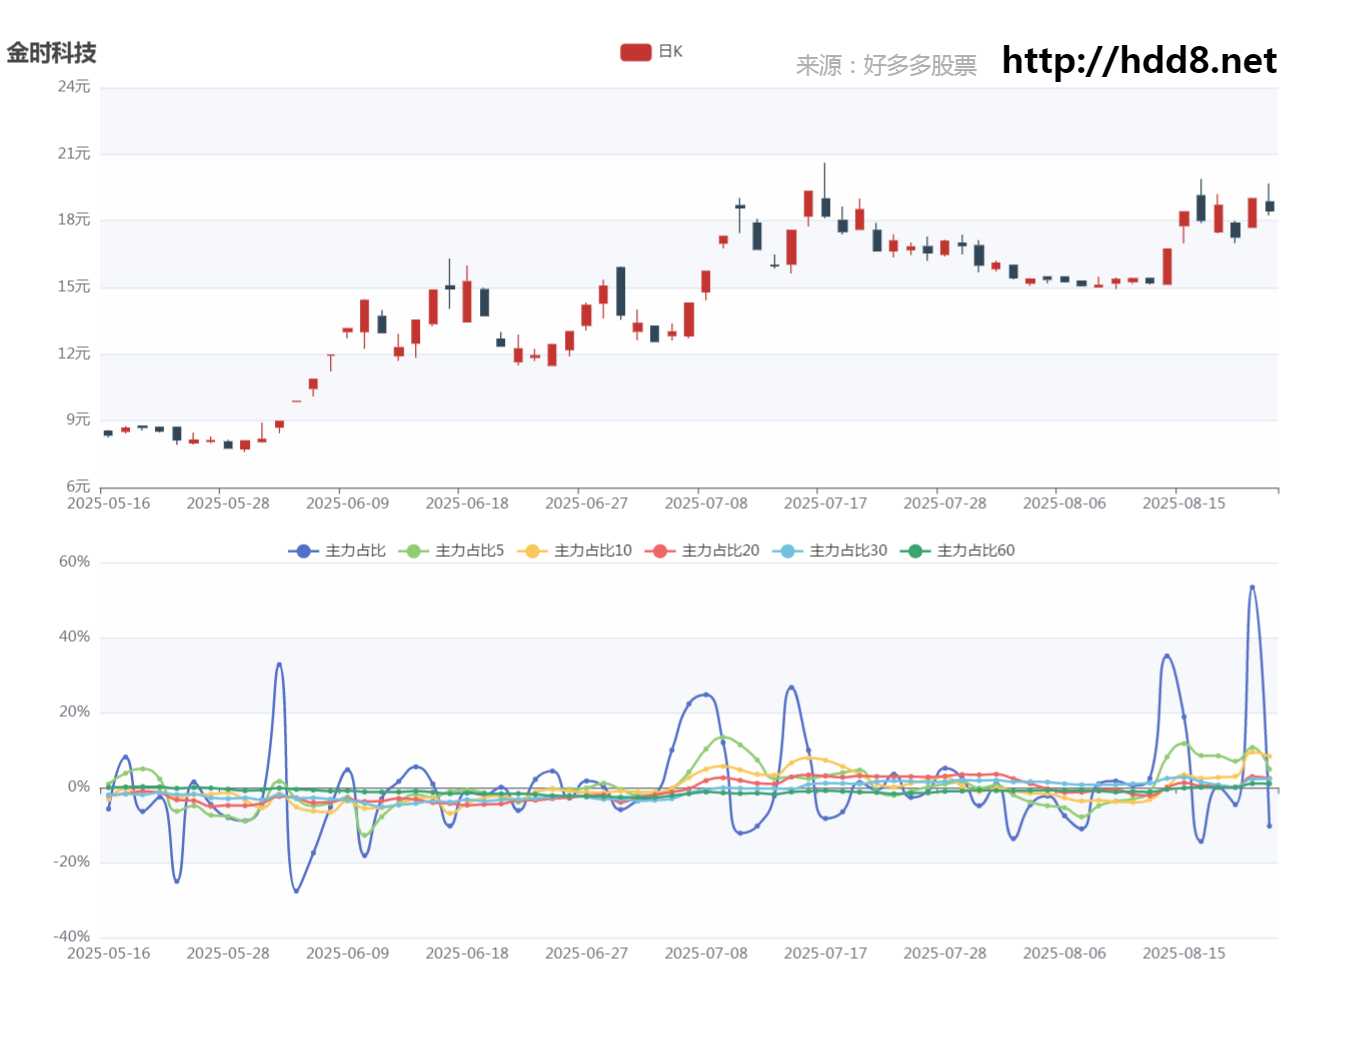This screenshot has height=1037, width=1365.
Task: Toggle the 主力占比 blue line legend
Action: click(x=337, y=551)
